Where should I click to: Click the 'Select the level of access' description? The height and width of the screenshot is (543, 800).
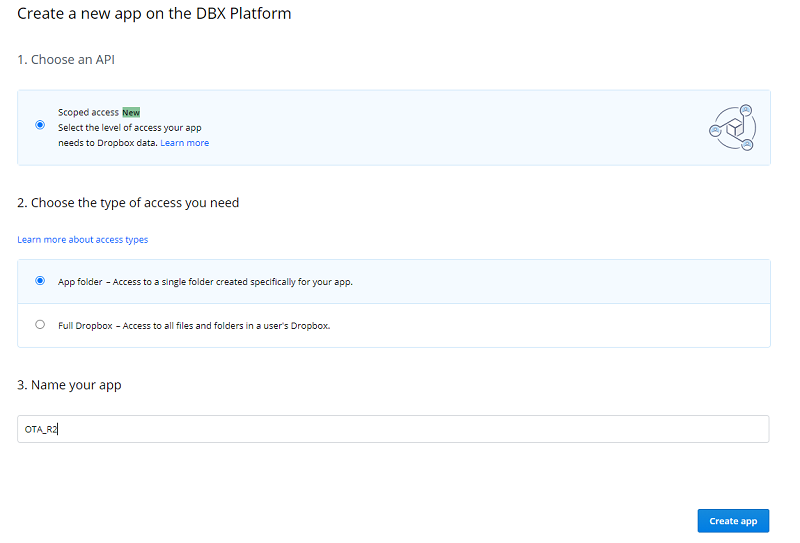pos(130,128)
